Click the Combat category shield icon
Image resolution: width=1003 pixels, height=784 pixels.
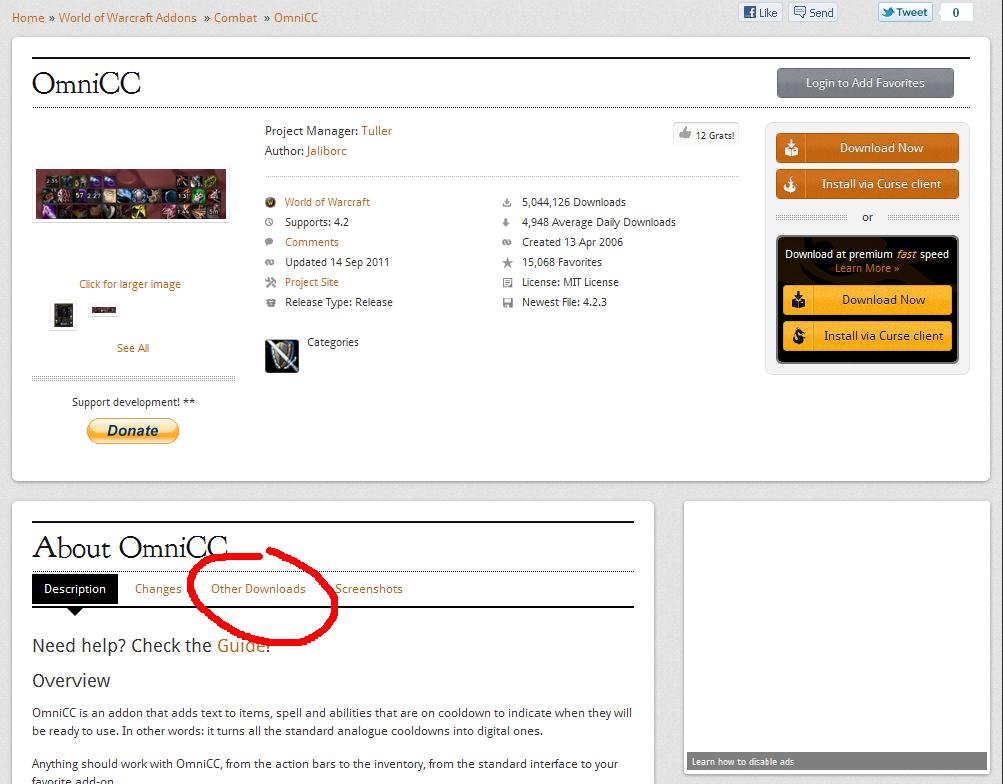281,356
